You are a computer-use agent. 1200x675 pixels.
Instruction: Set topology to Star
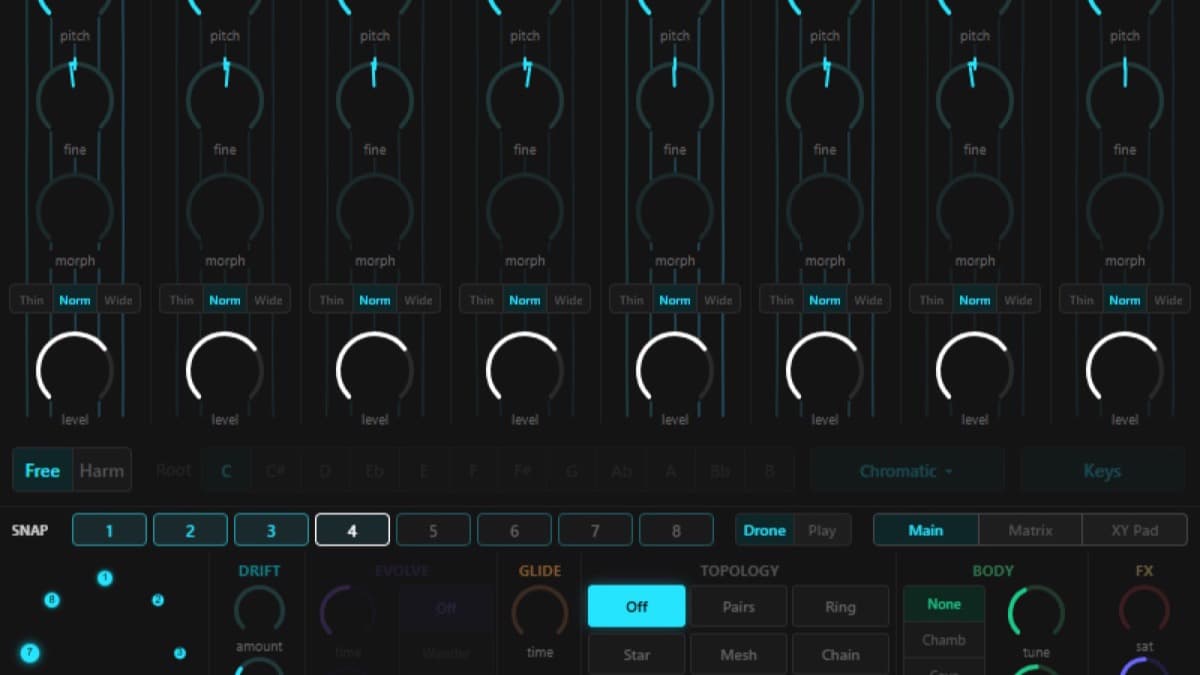coord(637,654)
